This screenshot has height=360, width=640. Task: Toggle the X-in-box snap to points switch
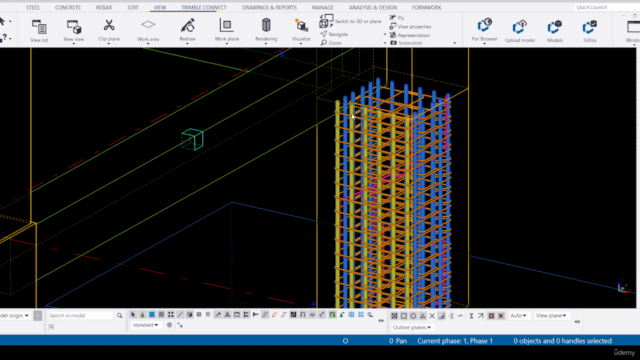point(394,316)
